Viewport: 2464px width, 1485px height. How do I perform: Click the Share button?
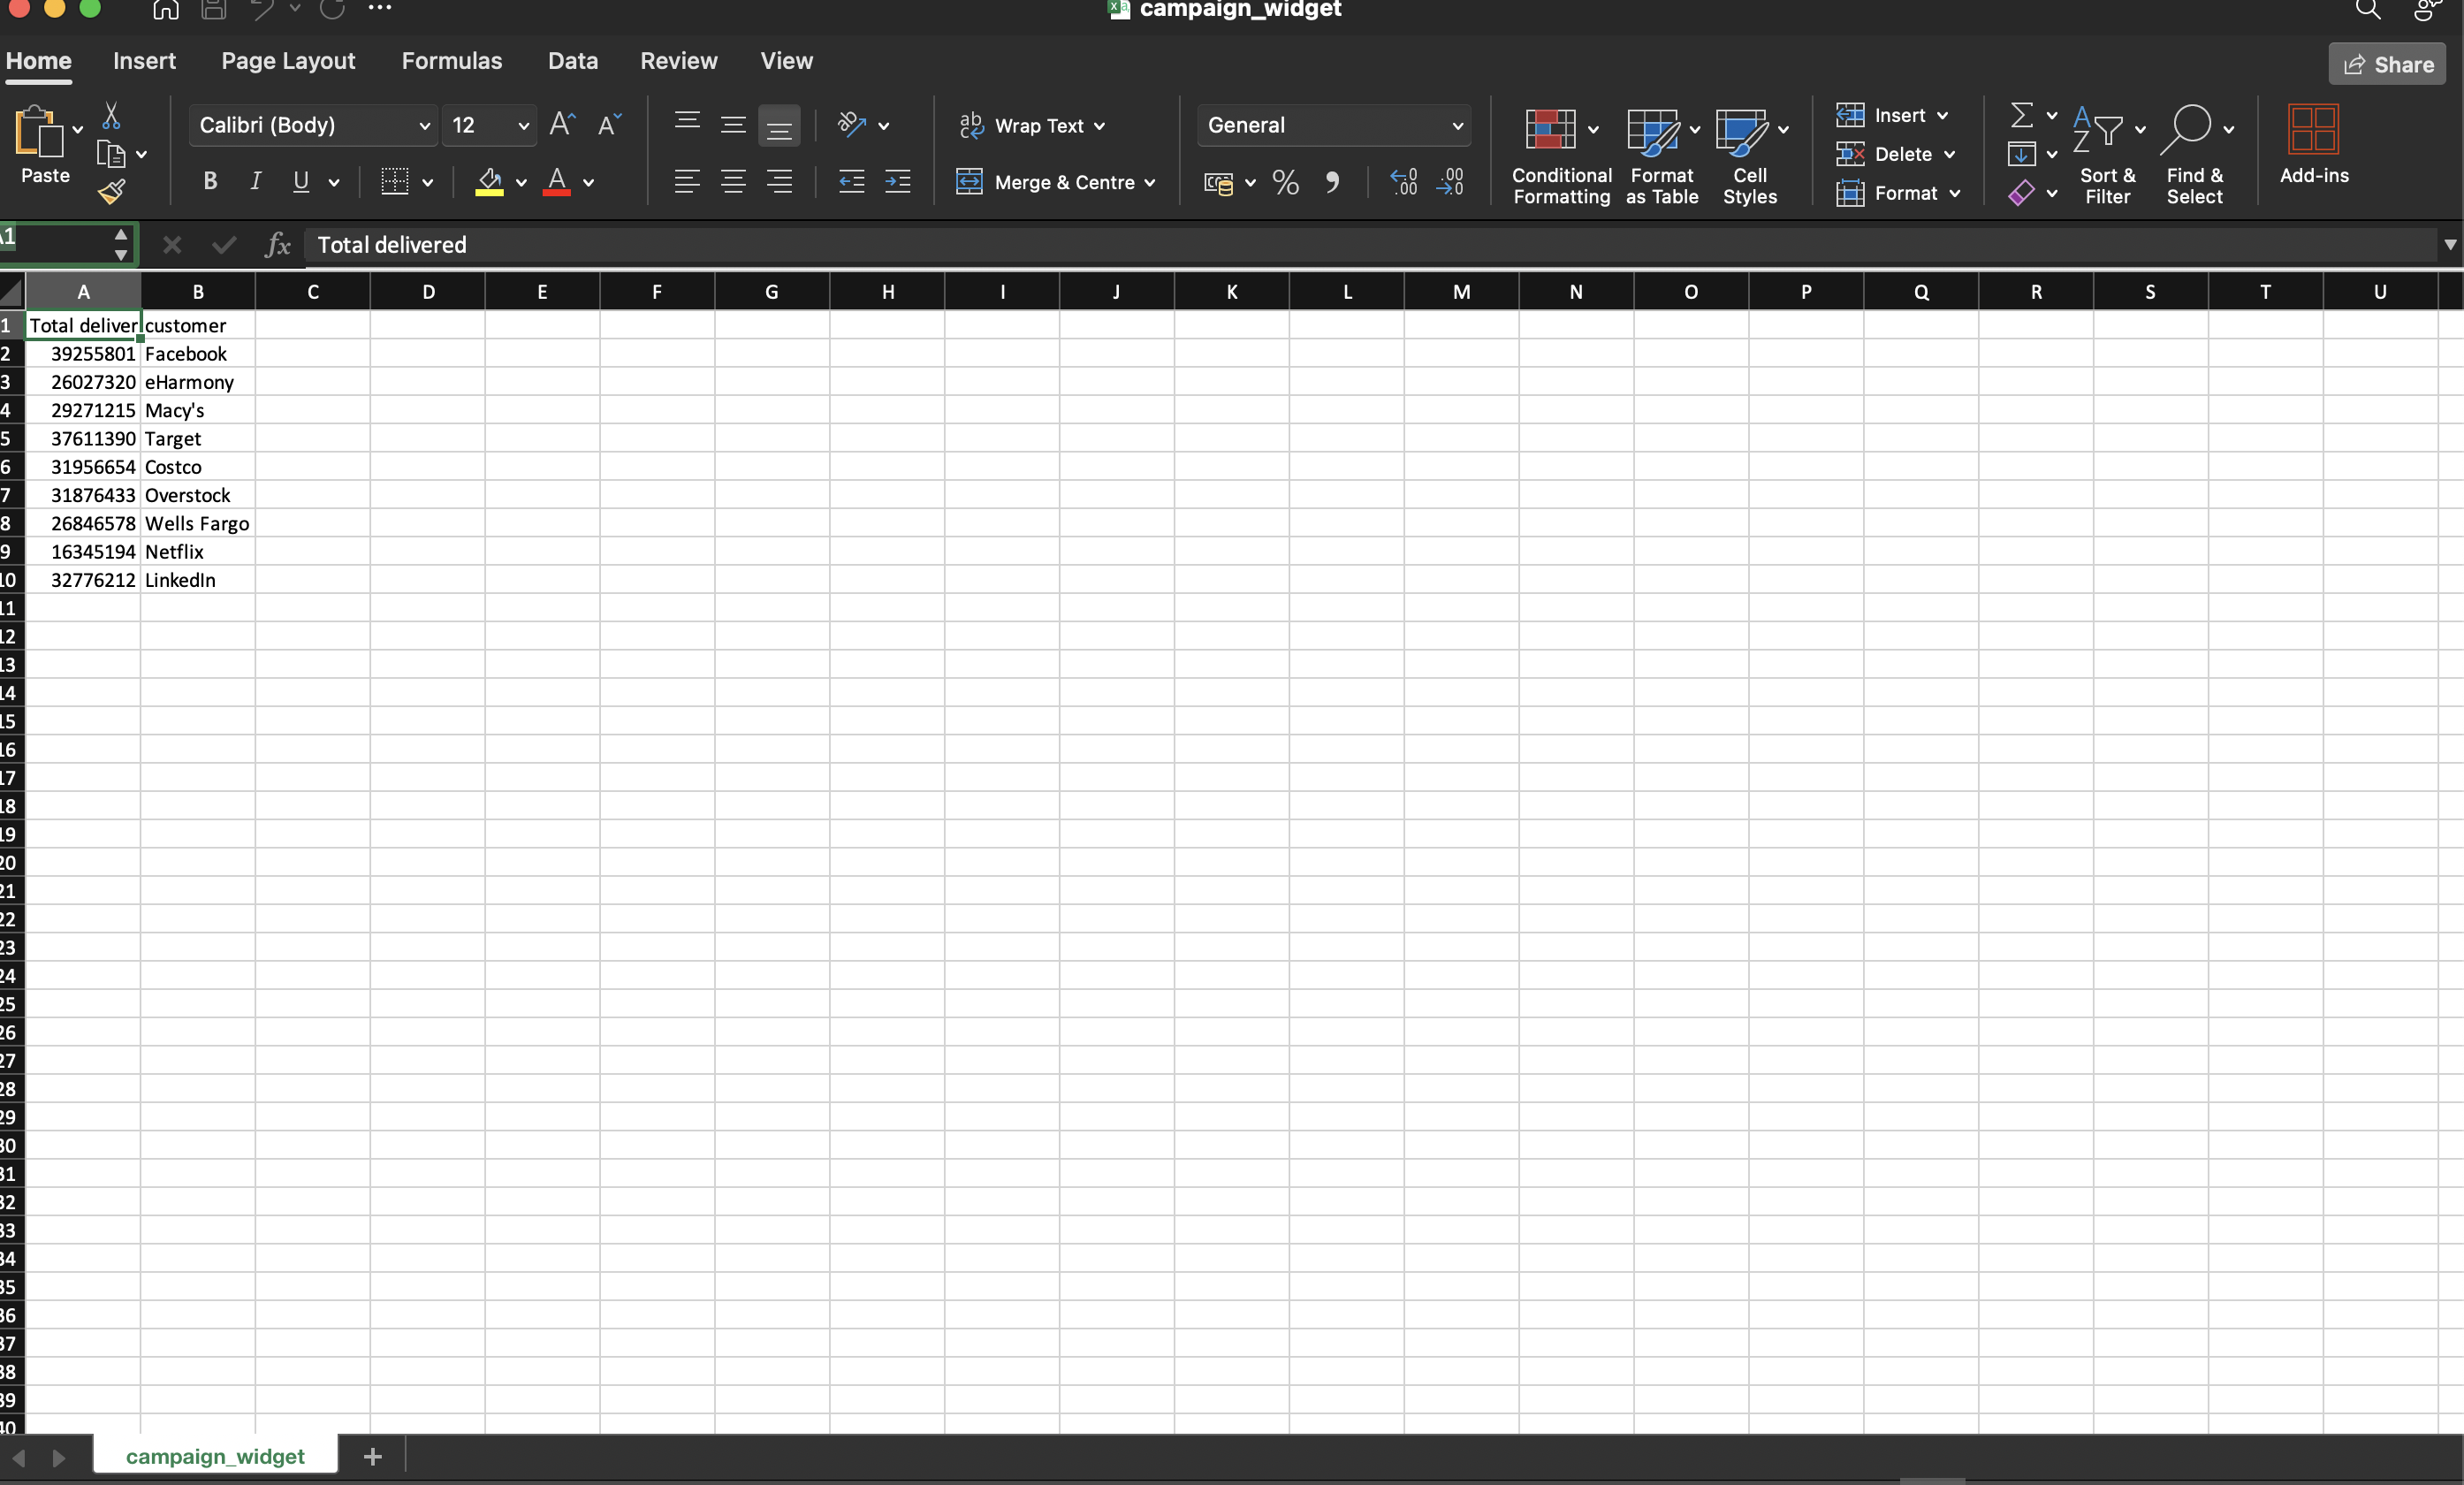2387,64
